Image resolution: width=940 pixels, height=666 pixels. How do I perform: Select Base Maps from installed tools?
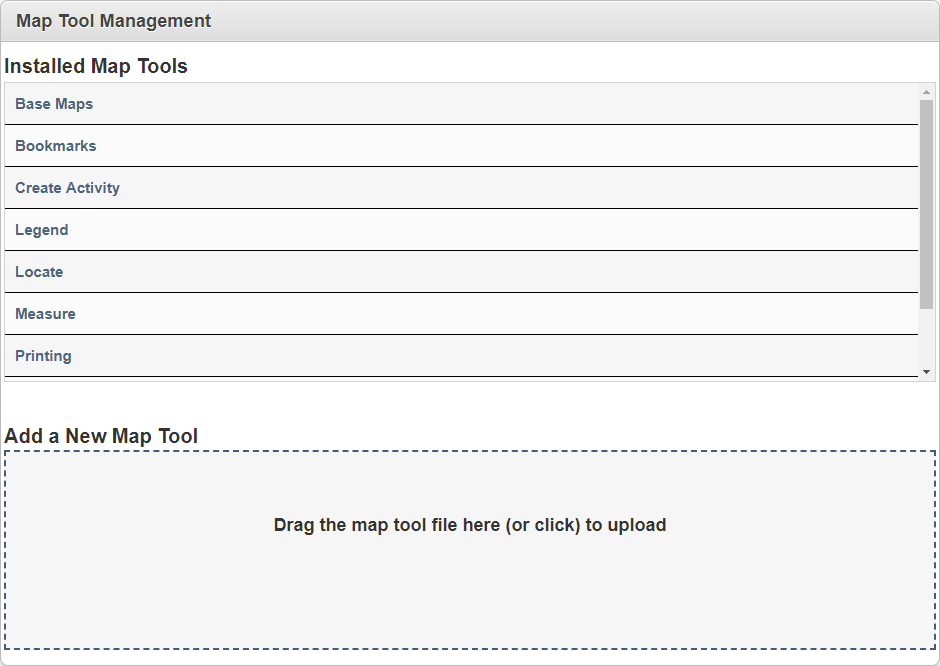pyautogui.click(x=54, y=104)
